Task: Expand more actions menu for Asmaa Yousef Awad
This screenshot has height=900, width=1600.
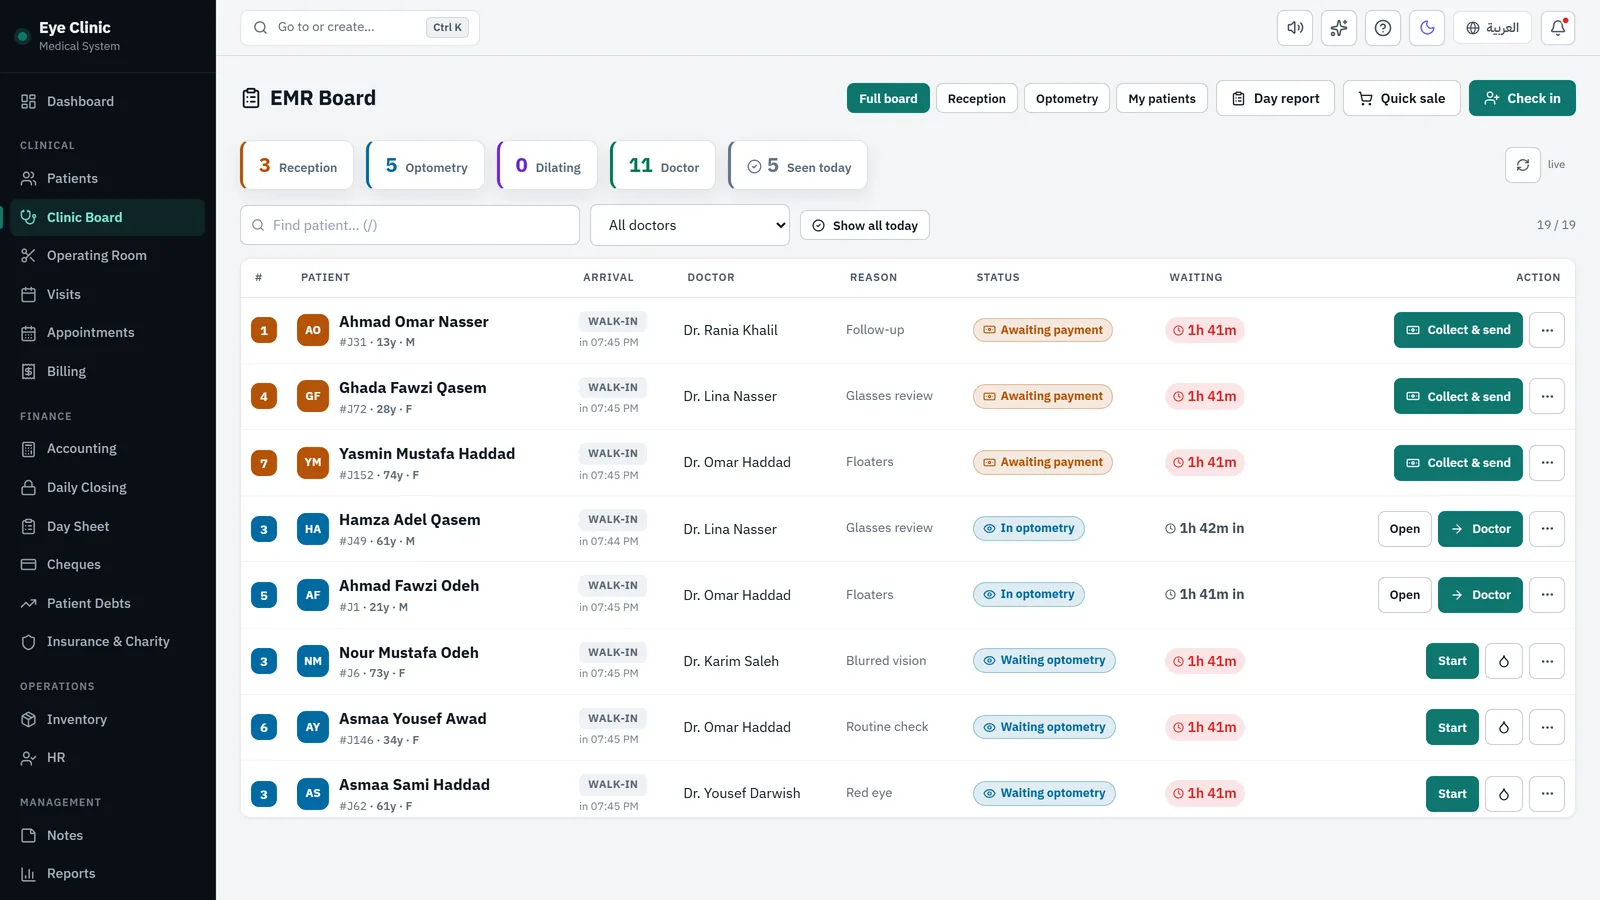Action: click(1547, 727)
